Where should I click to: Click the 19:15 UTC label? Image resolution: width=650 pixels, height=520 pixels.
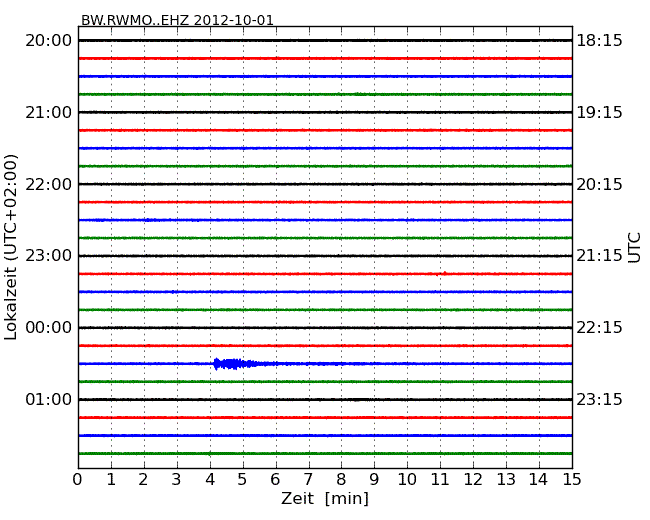[x=599, y=112]
